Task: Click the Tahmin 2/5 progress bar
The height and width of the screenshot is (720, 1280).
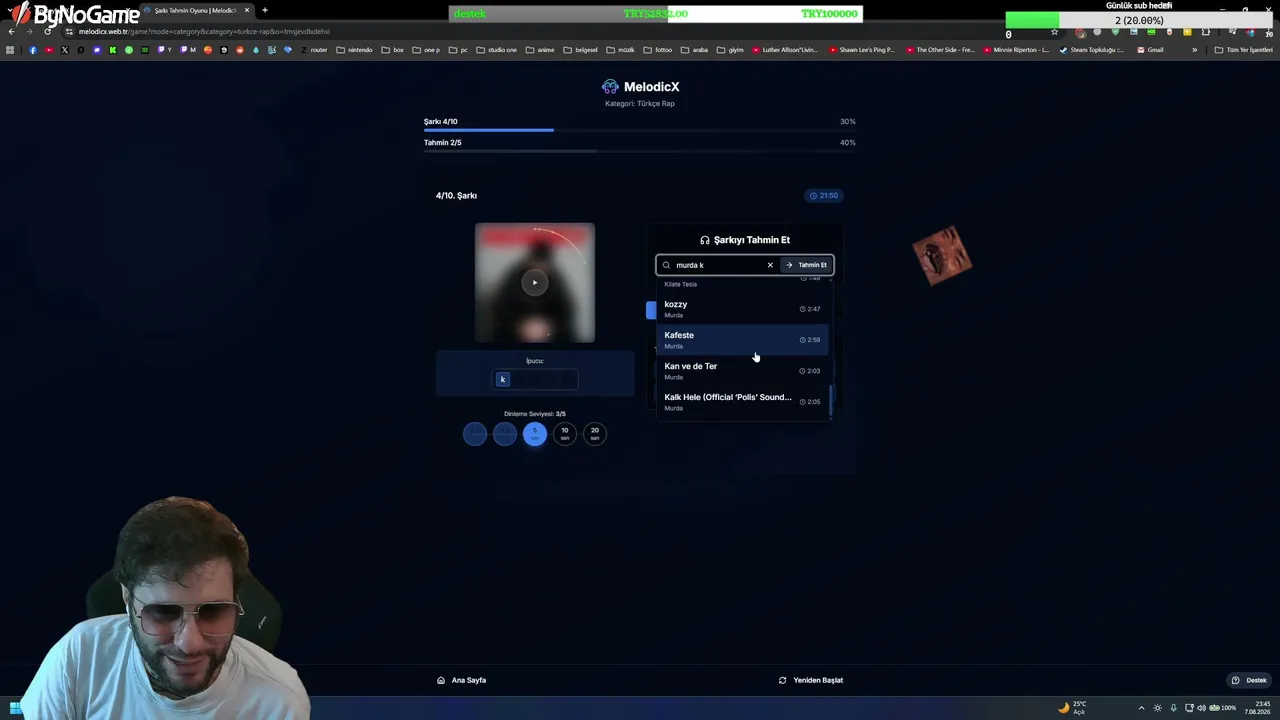Action: (x=640, y=151)
